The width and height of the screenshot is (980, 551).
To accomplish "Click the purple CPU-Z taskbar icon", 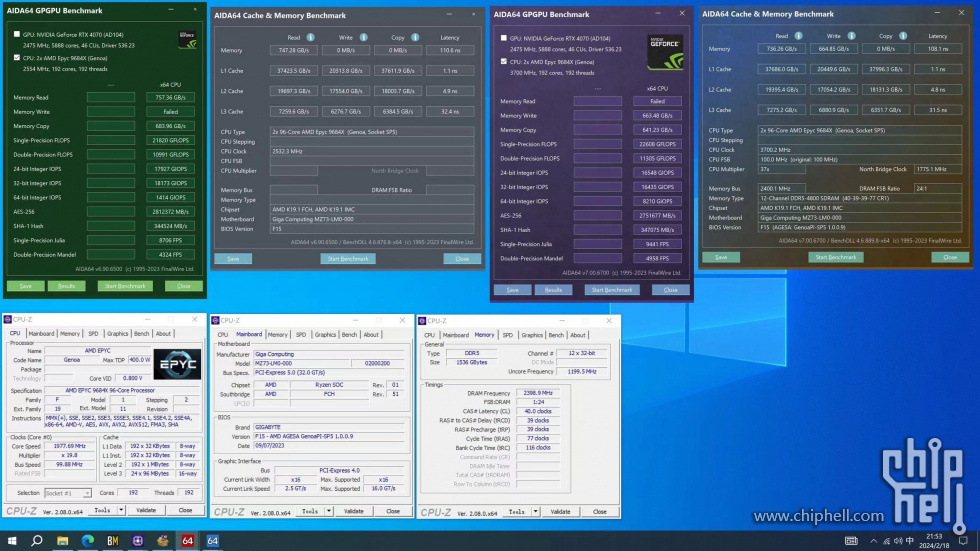I will coord(138,540).
